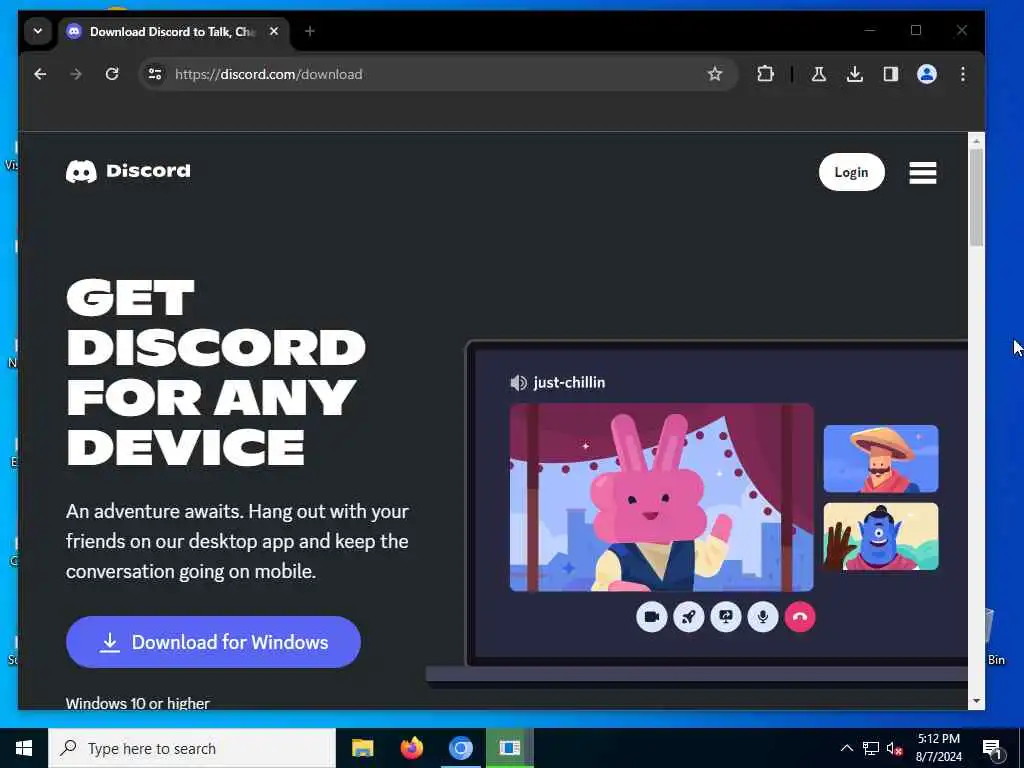Click the 'Windows 10 or higher' text
Screen dimensions: 1024x768
point(138,703)
